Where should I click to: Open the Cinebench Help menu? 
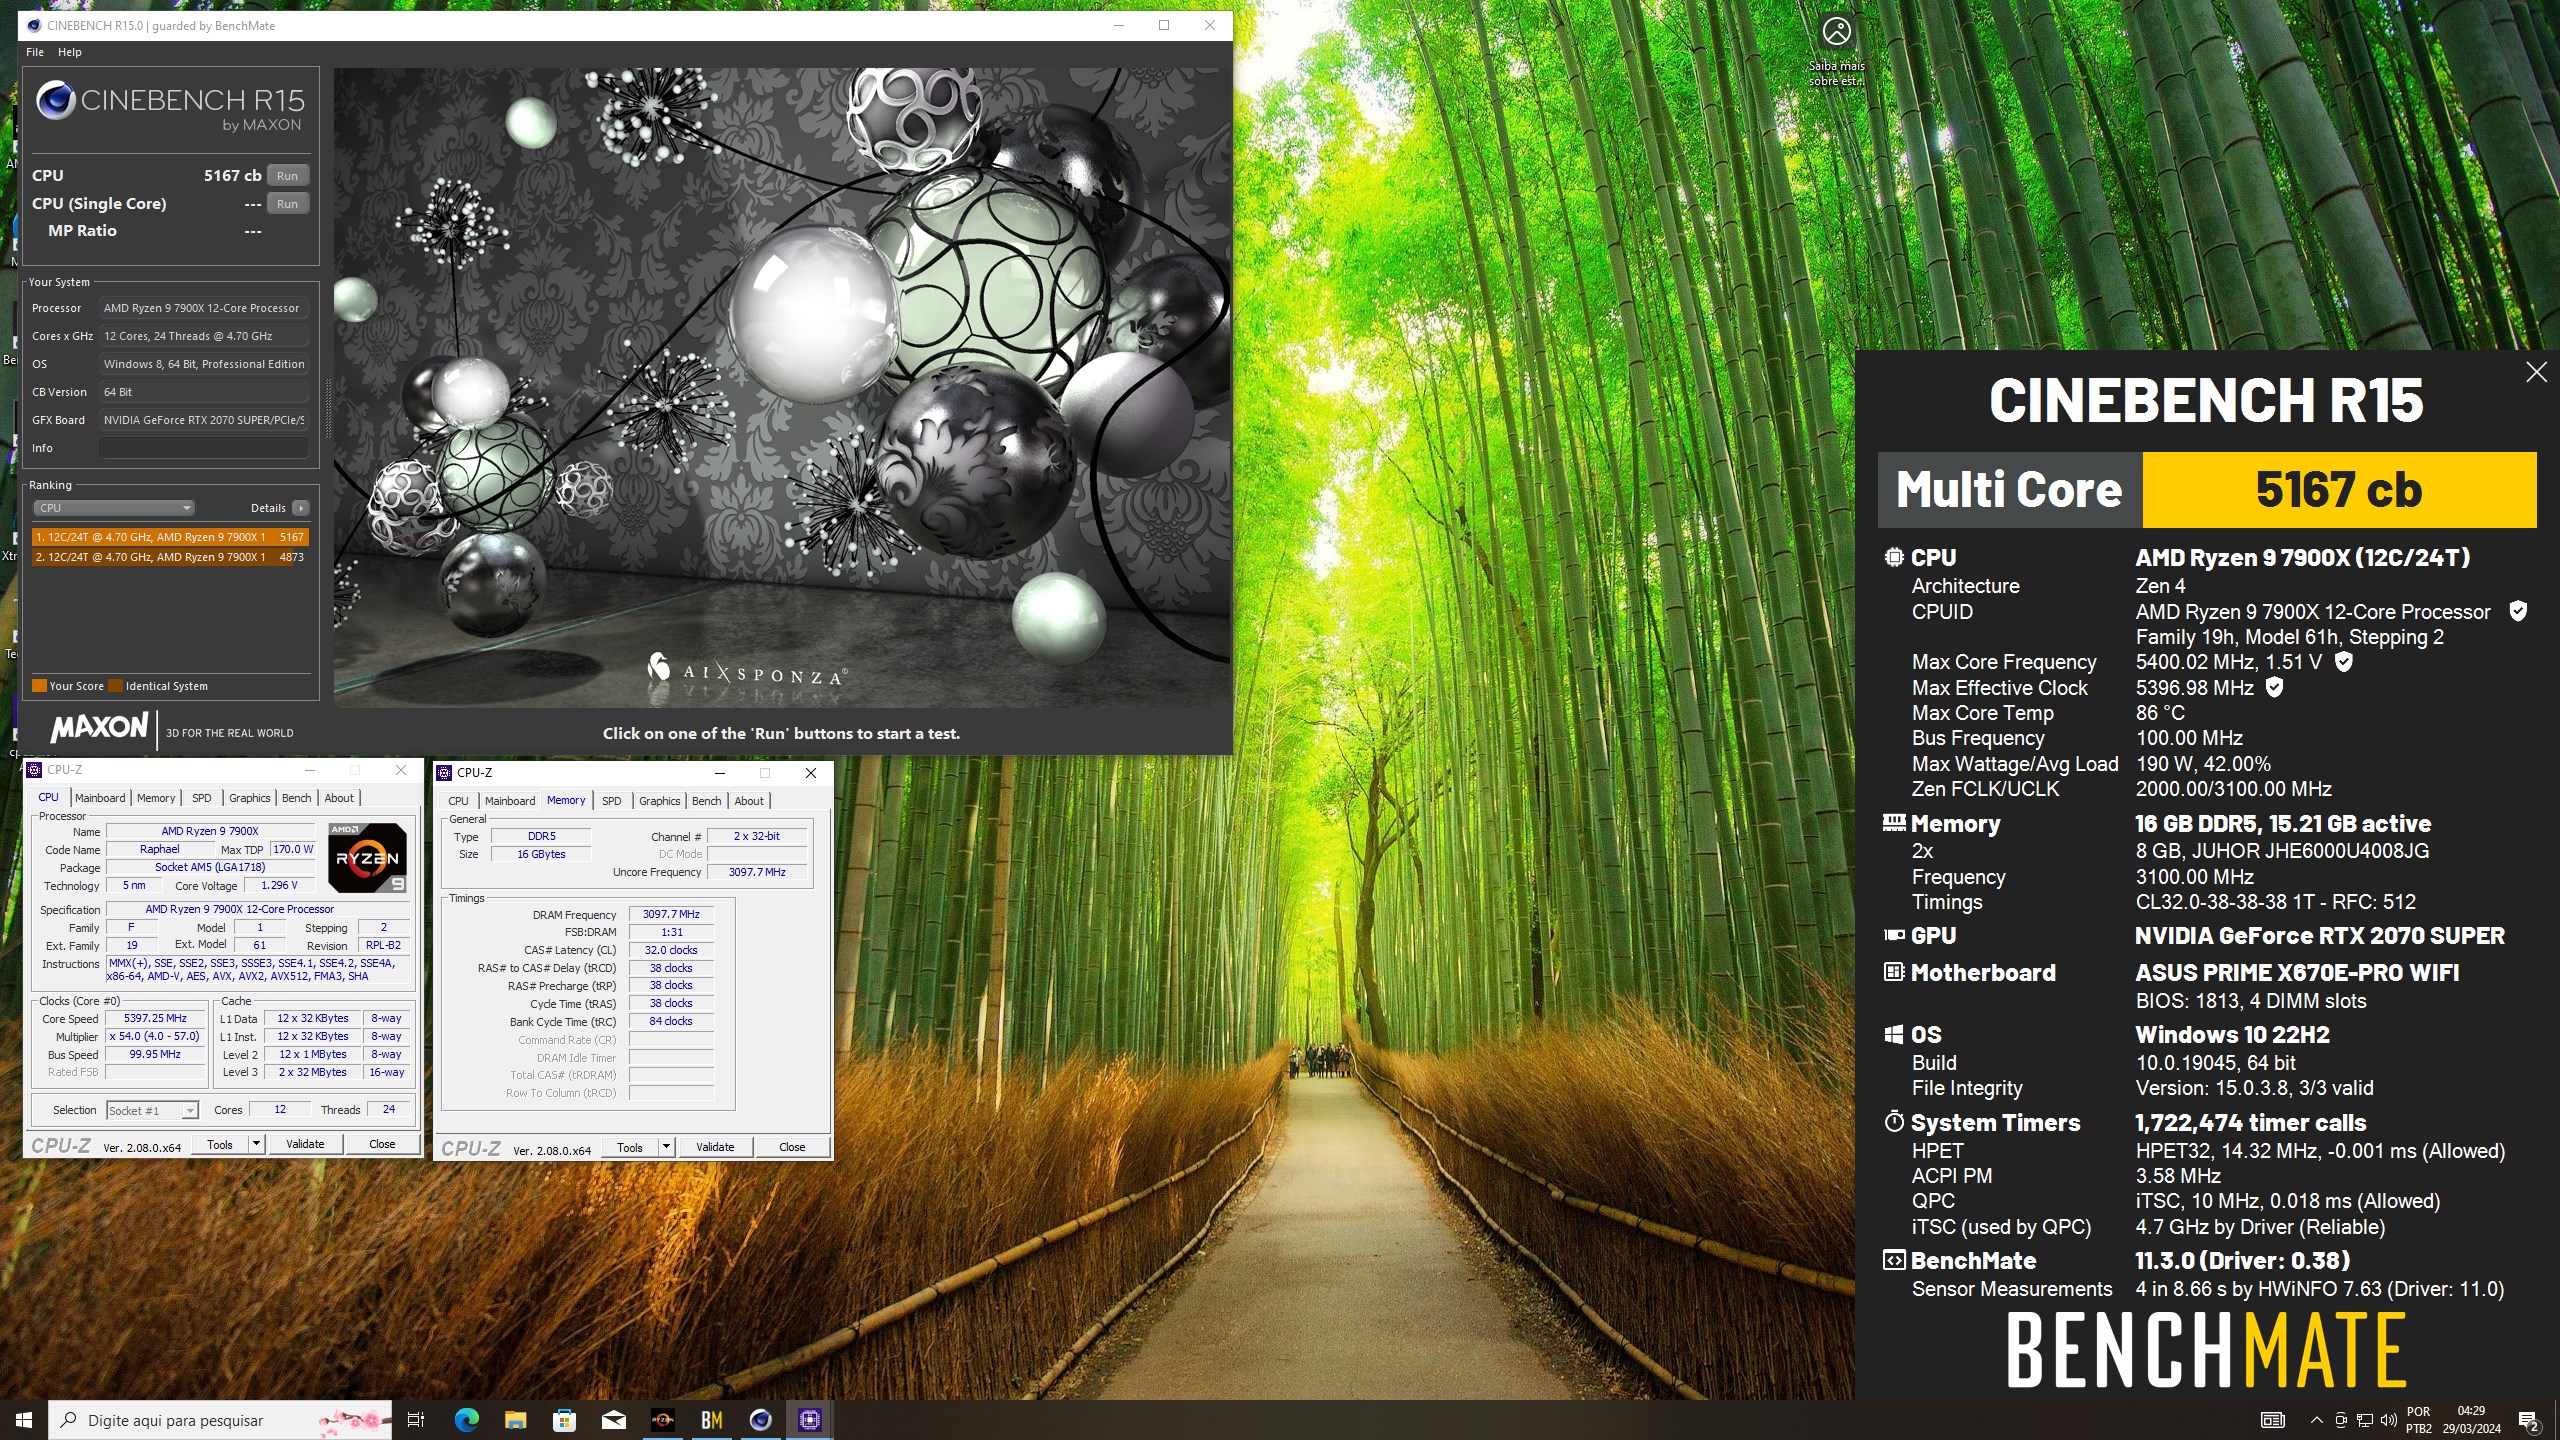[70, 52]
